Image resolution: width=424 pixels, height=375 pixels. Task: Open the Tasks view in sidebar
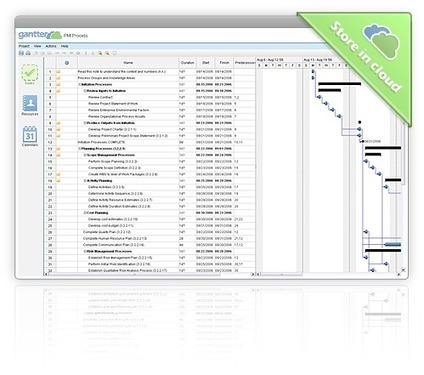pyautogui.click(x=30, y=73)
